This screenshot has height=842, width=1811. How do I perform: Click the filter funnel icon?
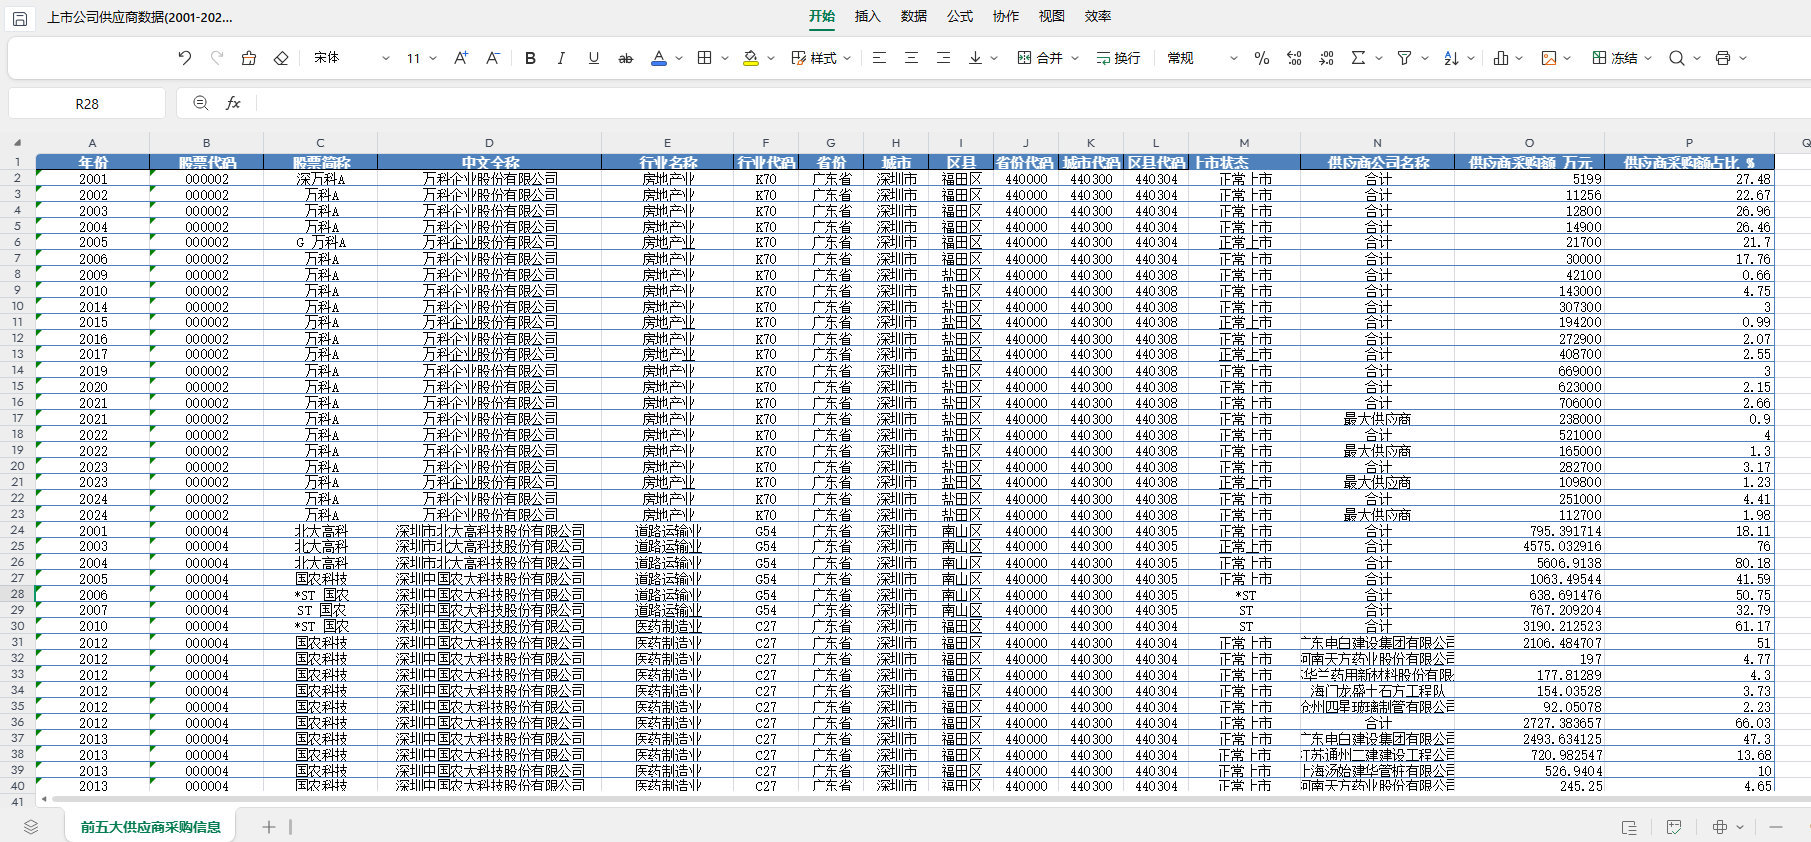point(1404,58)
